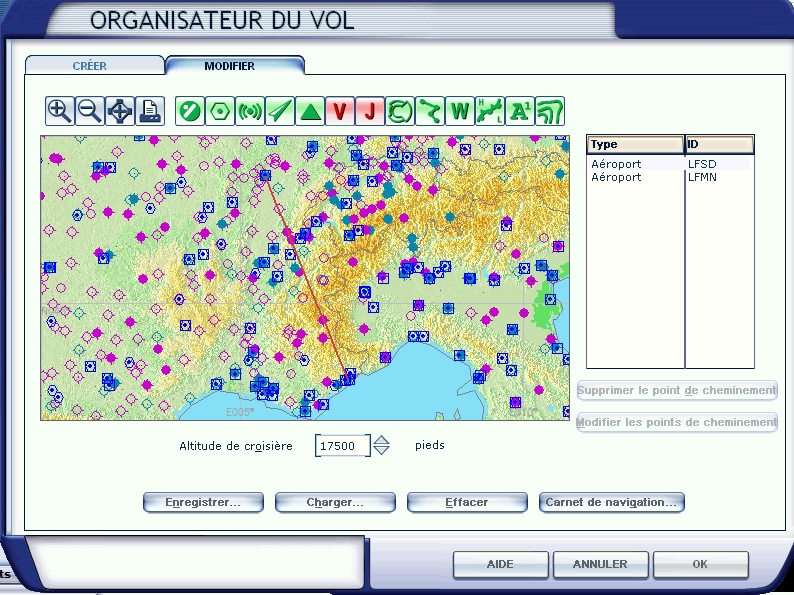Screen dimensions: 794x595
Task: Toggle weather systems H/L icon
Action: coord(490,111)
